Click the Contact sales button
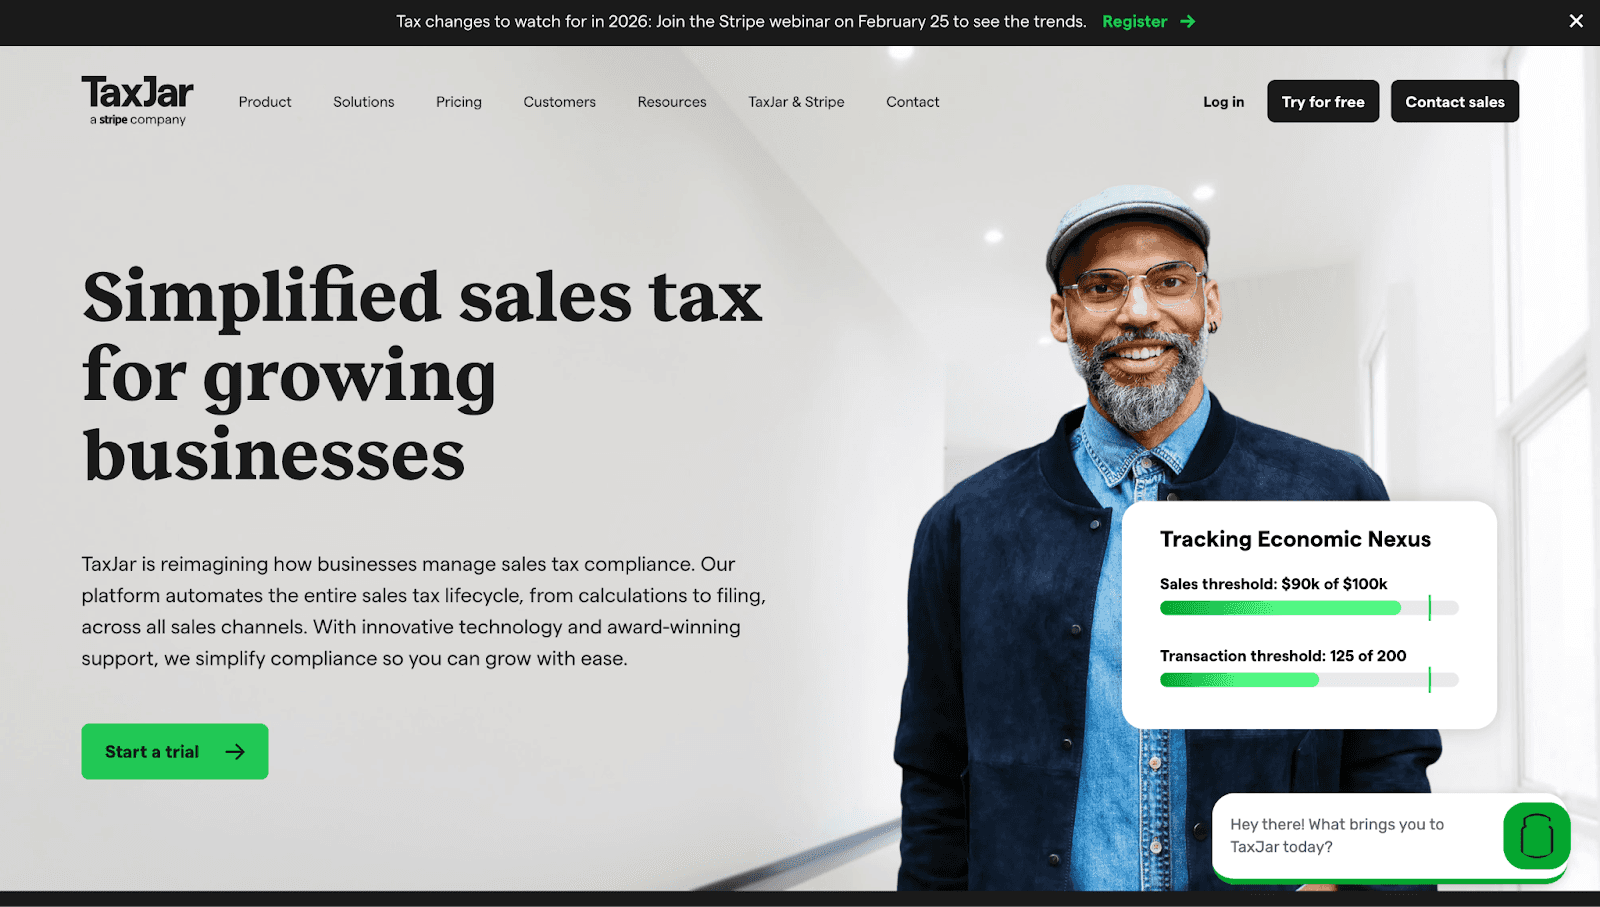Viewport: 1600px width, 907px height. tap(1455, 101)
